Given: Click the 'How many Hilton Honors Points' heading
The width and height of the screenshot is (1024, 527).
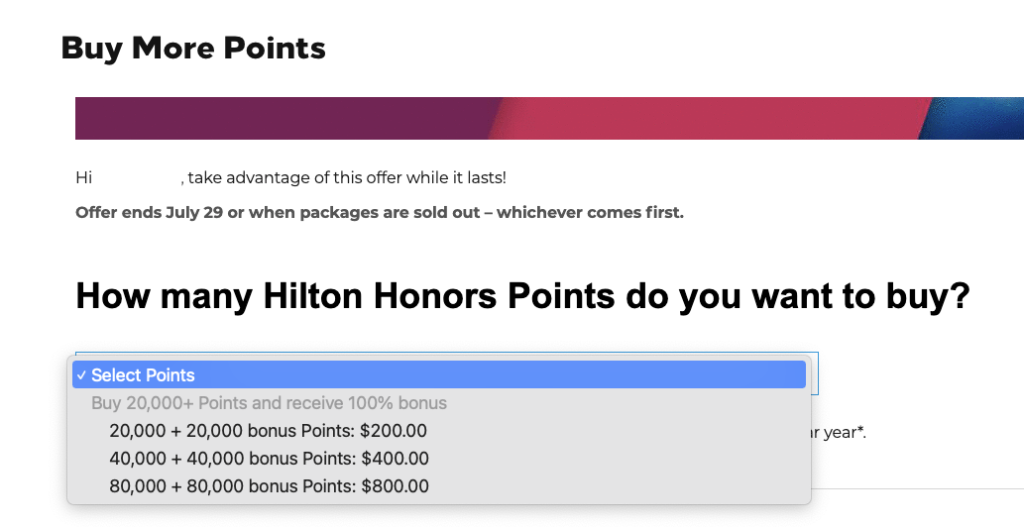Looking at the screenshot, I should click(340, 297).
